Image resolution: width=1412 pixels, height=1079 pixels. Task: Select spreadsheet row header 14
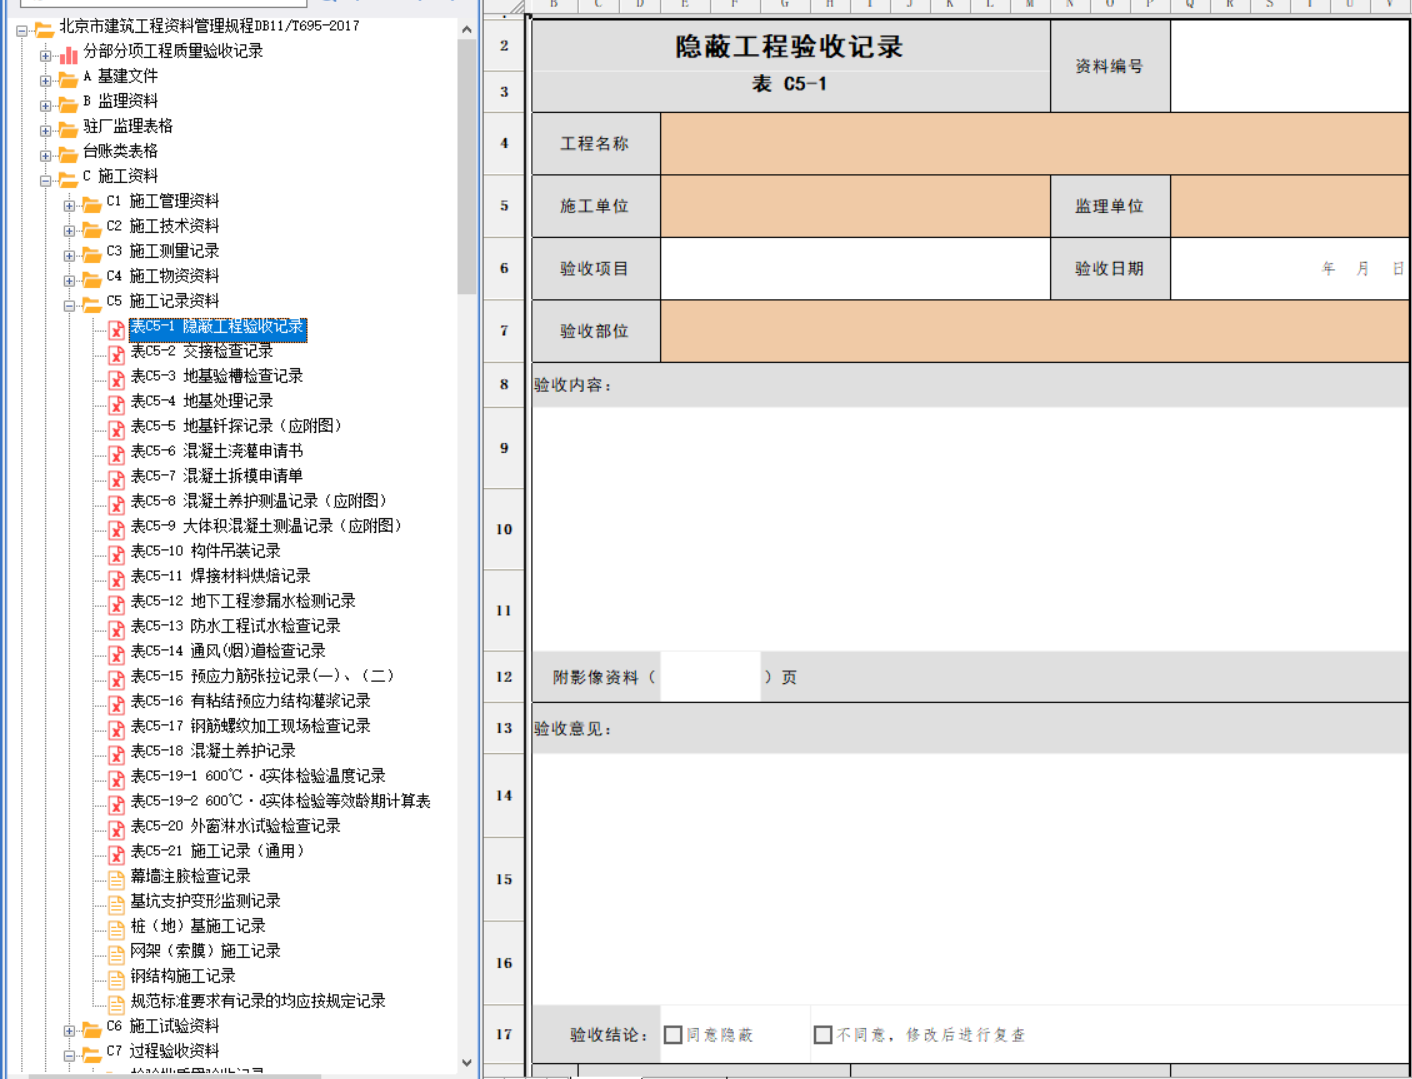[x=504, y=795]
